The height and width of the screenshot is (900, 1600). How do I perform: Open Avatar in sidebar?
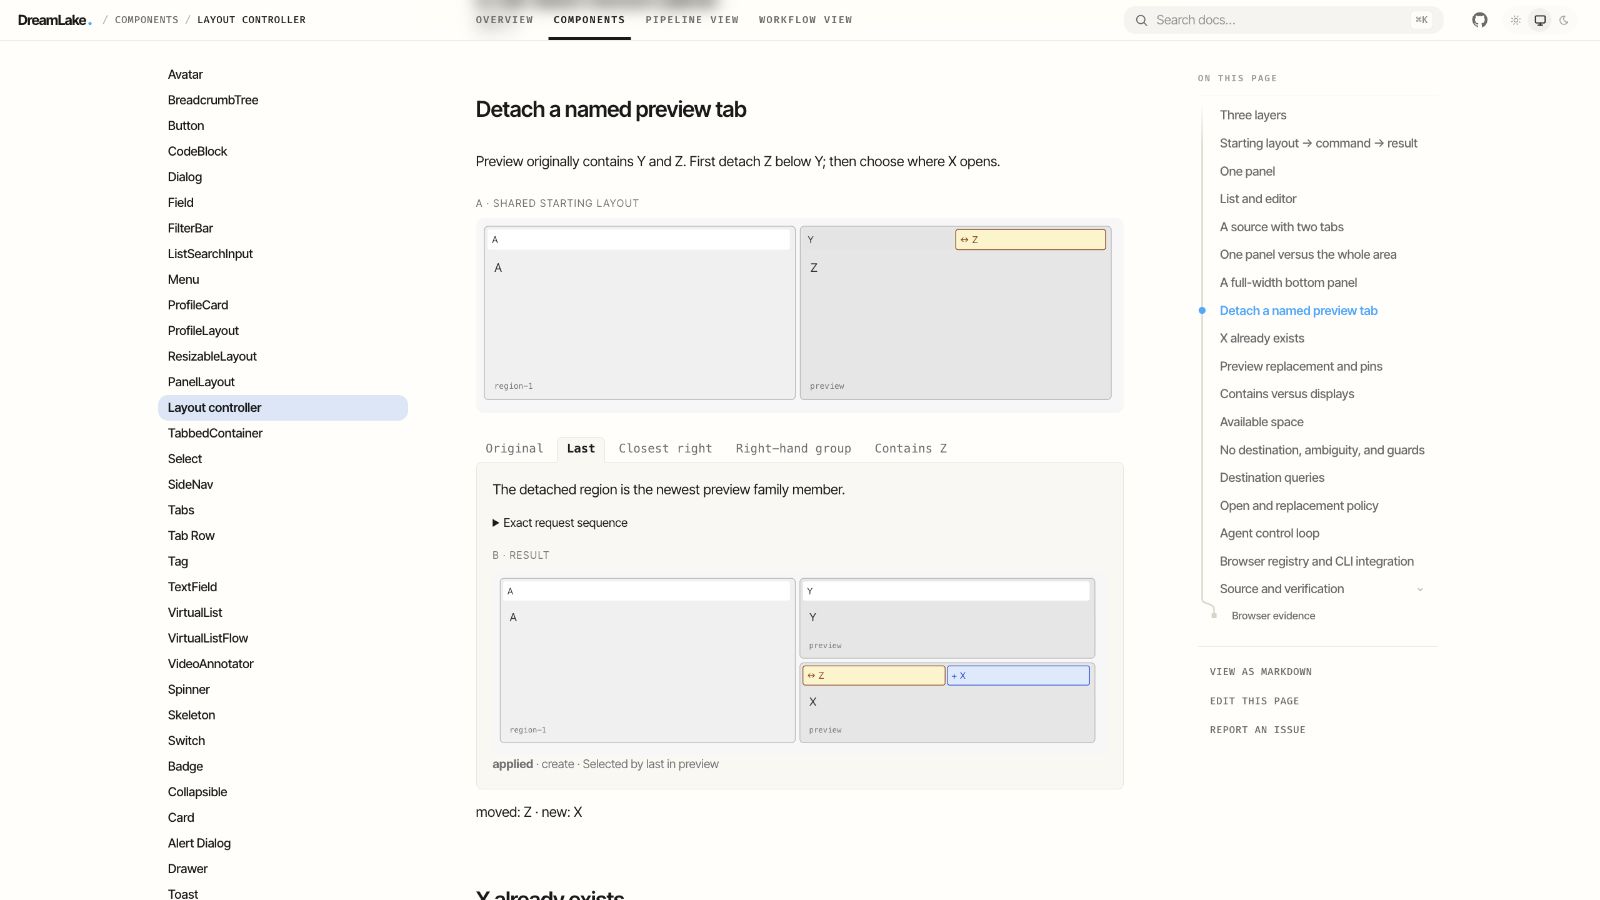185,75
